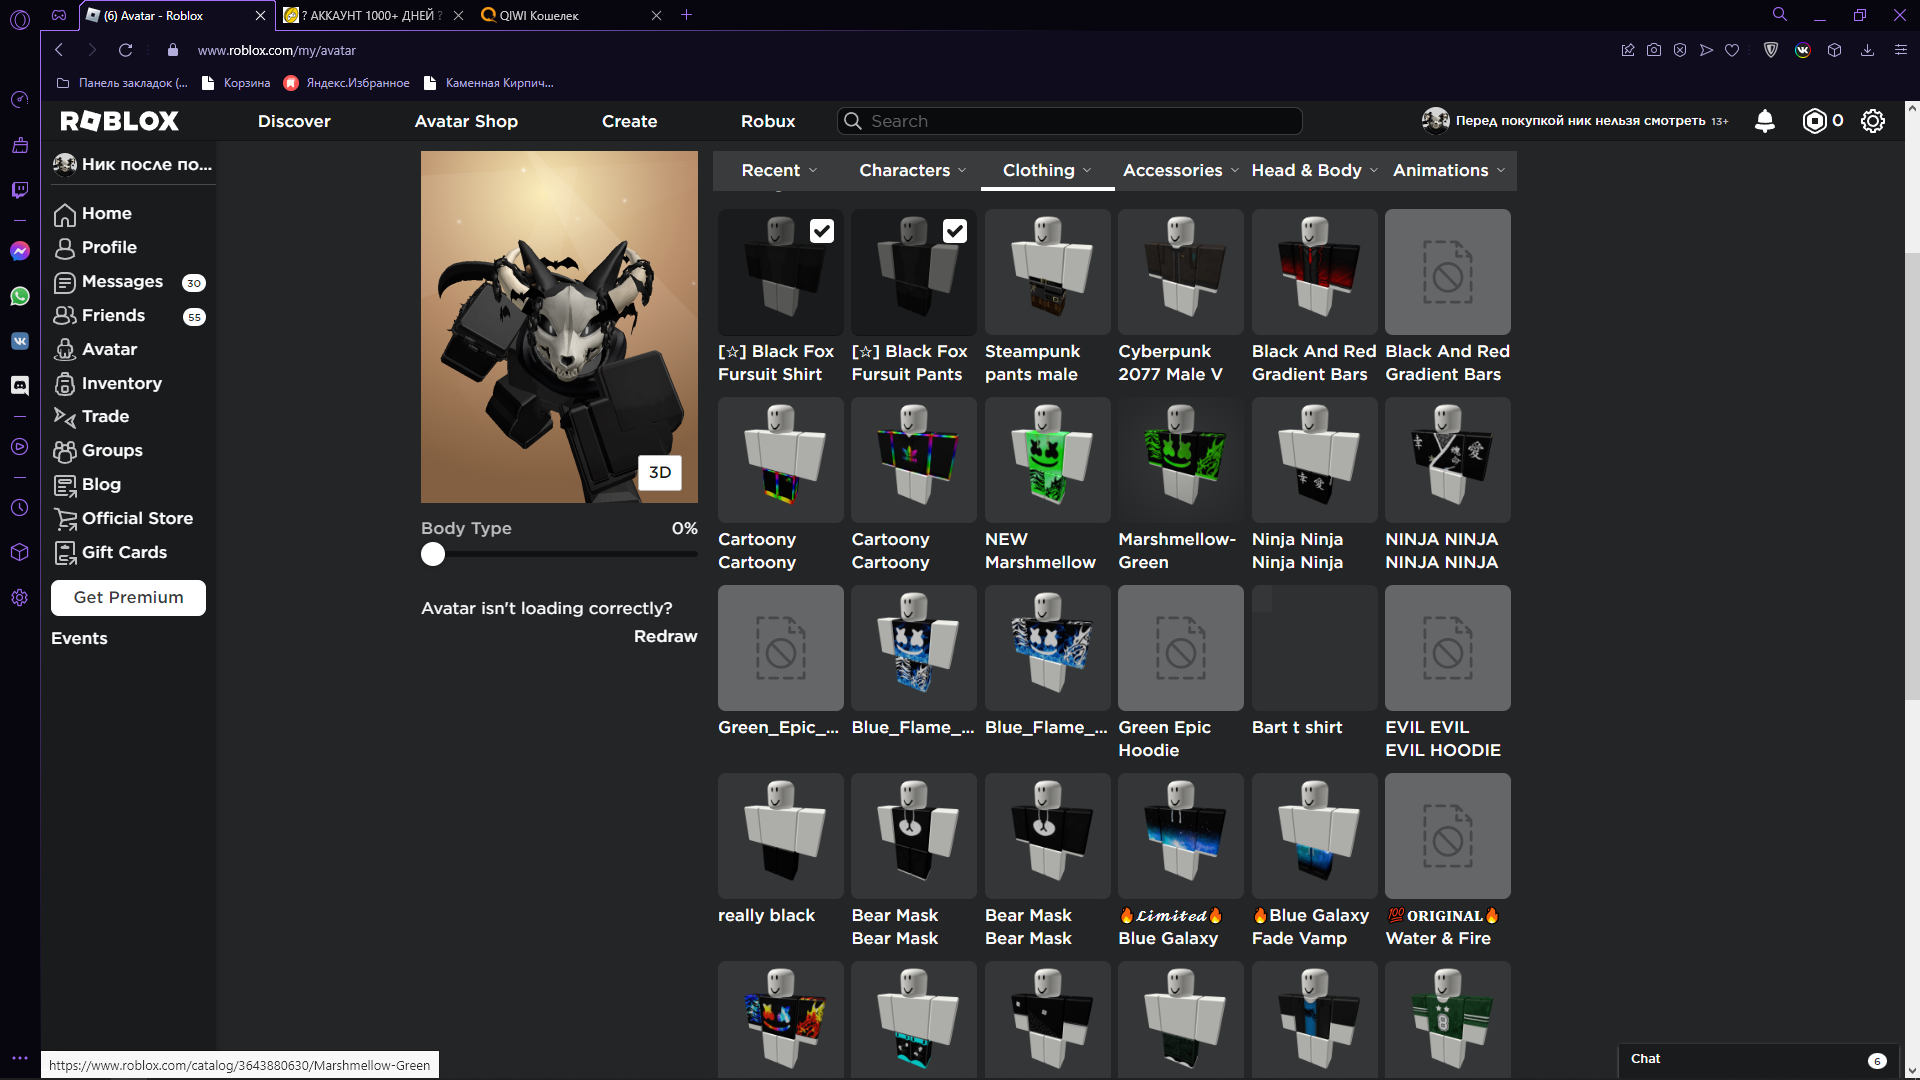Viewport: 1920px width, 1080px height.
Task: Expand the Head & Body dropdown
Action: (x=1315, y=171)
